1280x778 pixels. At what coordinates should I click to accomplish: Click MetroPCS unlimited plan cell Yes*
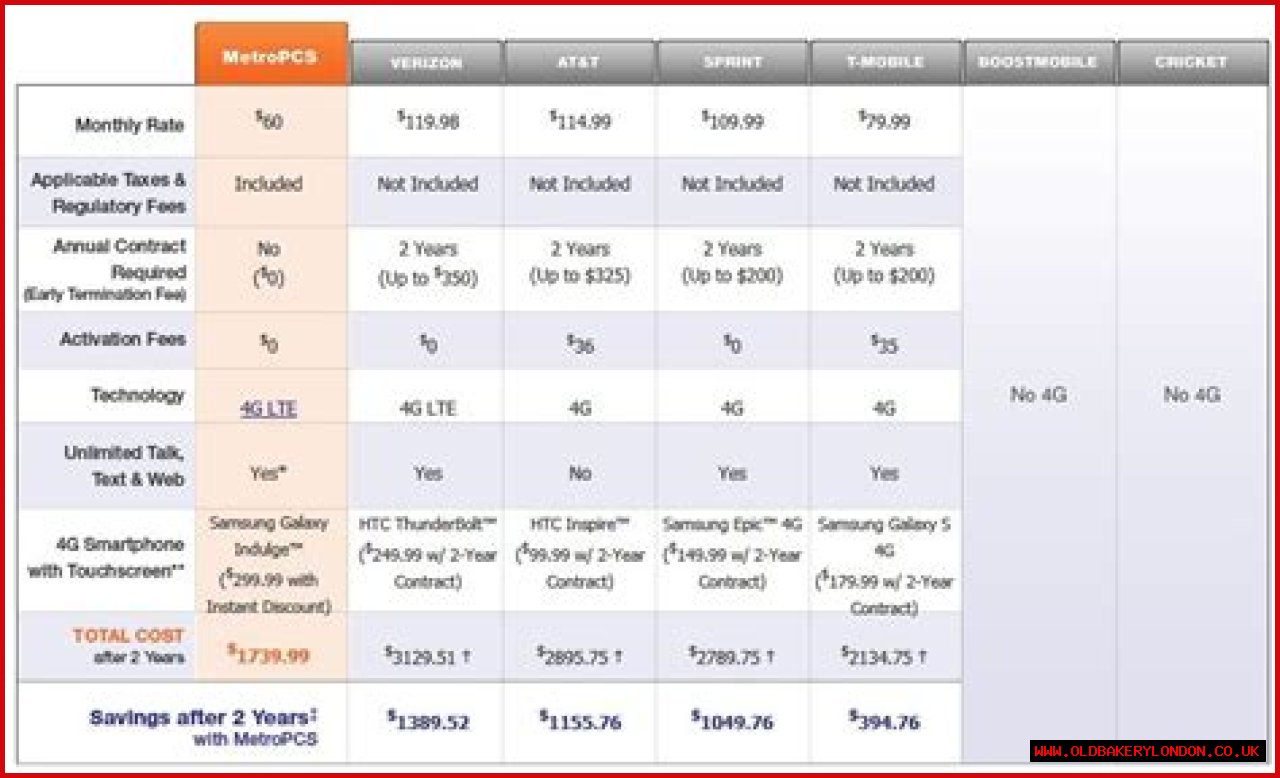click(x=268, y=474)
